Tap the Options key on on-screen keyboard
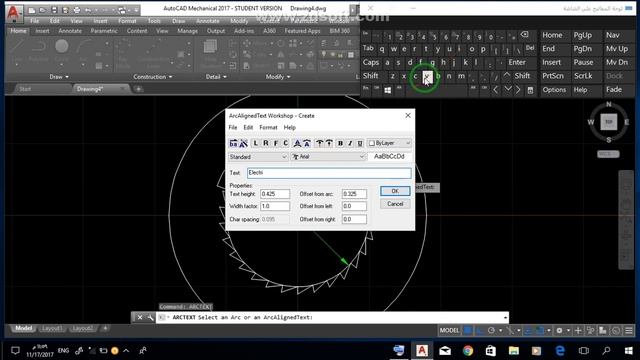The image size is (640, 360). click(554, 90)
